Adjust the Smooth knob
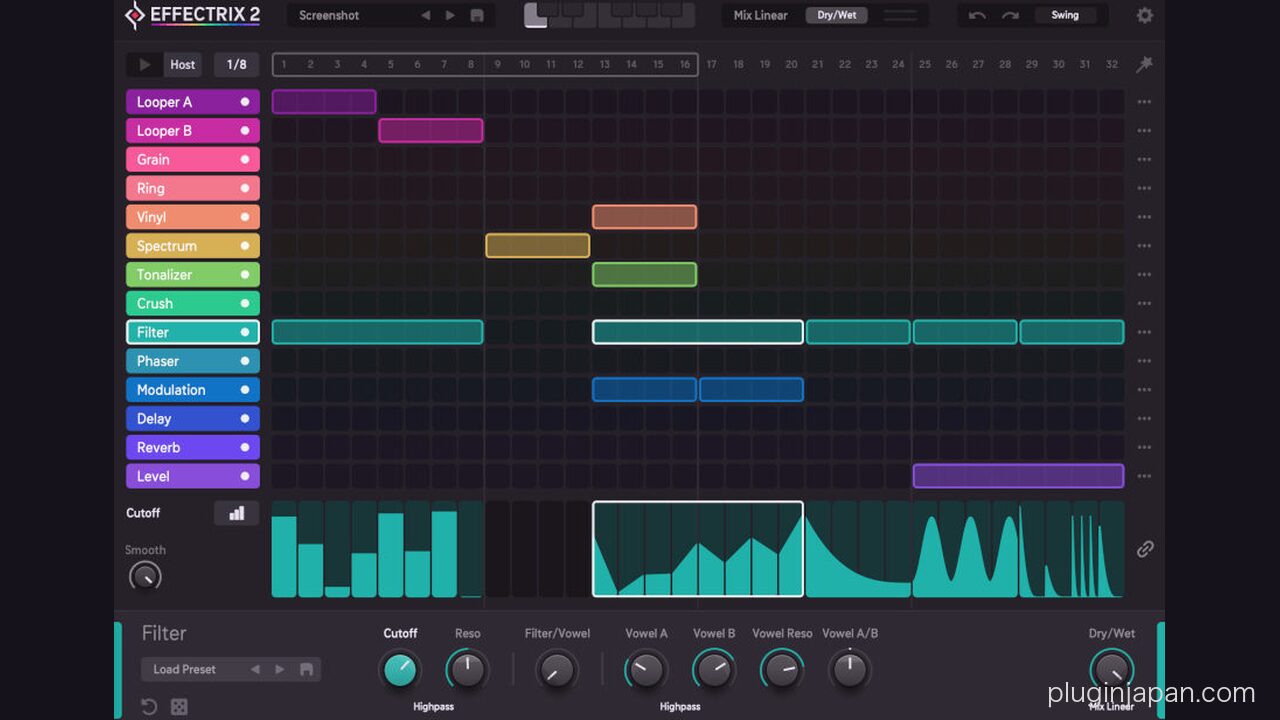Screen dimensions: 1280x720 coord(145,576)
